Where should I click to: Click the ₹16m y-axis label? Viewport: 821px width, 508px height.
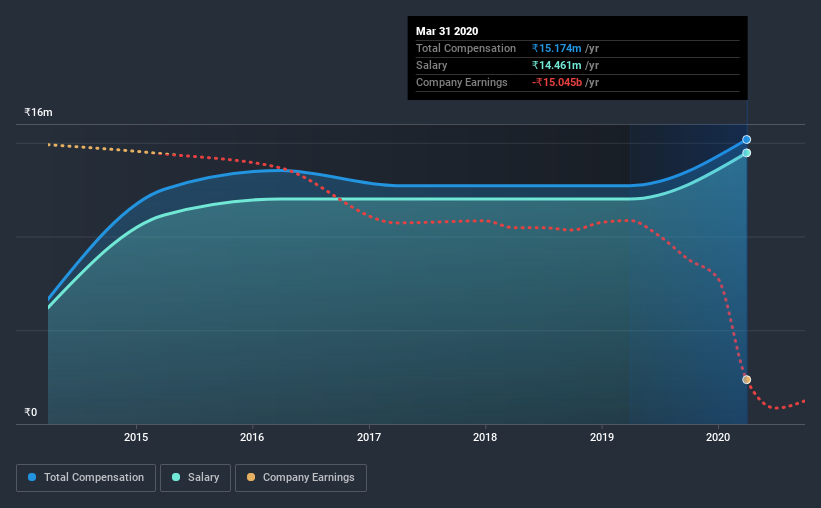(x=38, y=112)
